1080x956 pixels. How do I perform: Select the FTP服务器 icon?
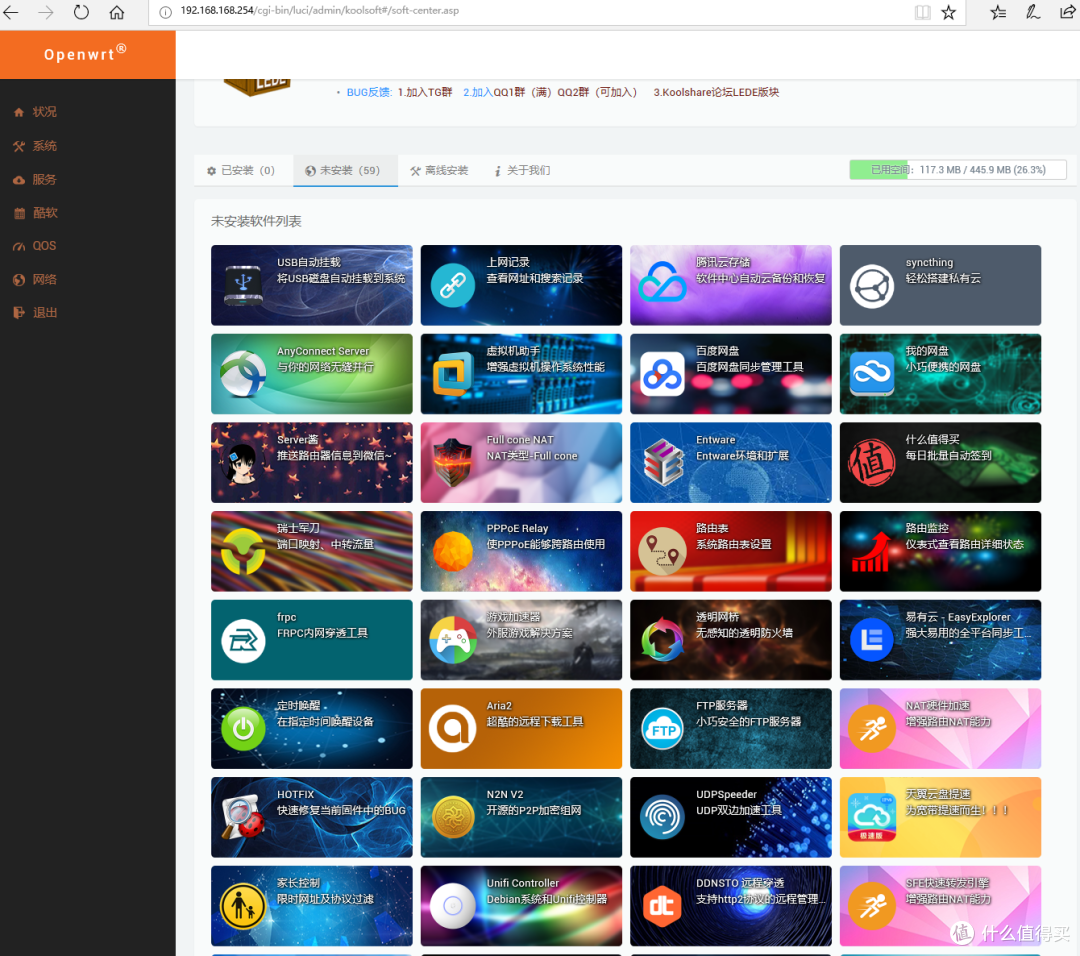pos(662,729)
